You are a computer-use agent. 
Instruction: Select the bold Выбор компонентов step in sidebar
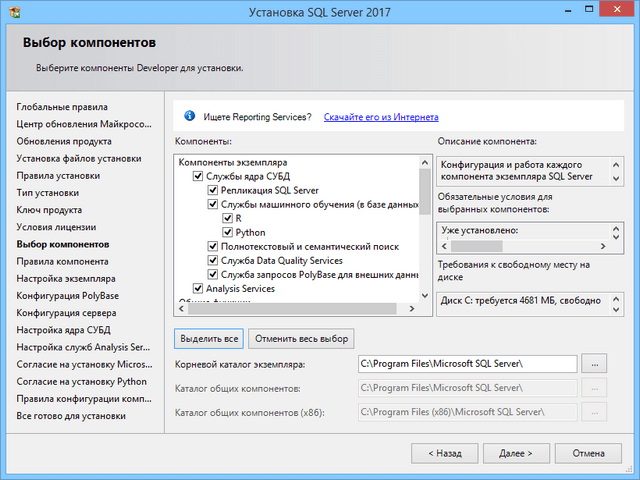point(63,244)
